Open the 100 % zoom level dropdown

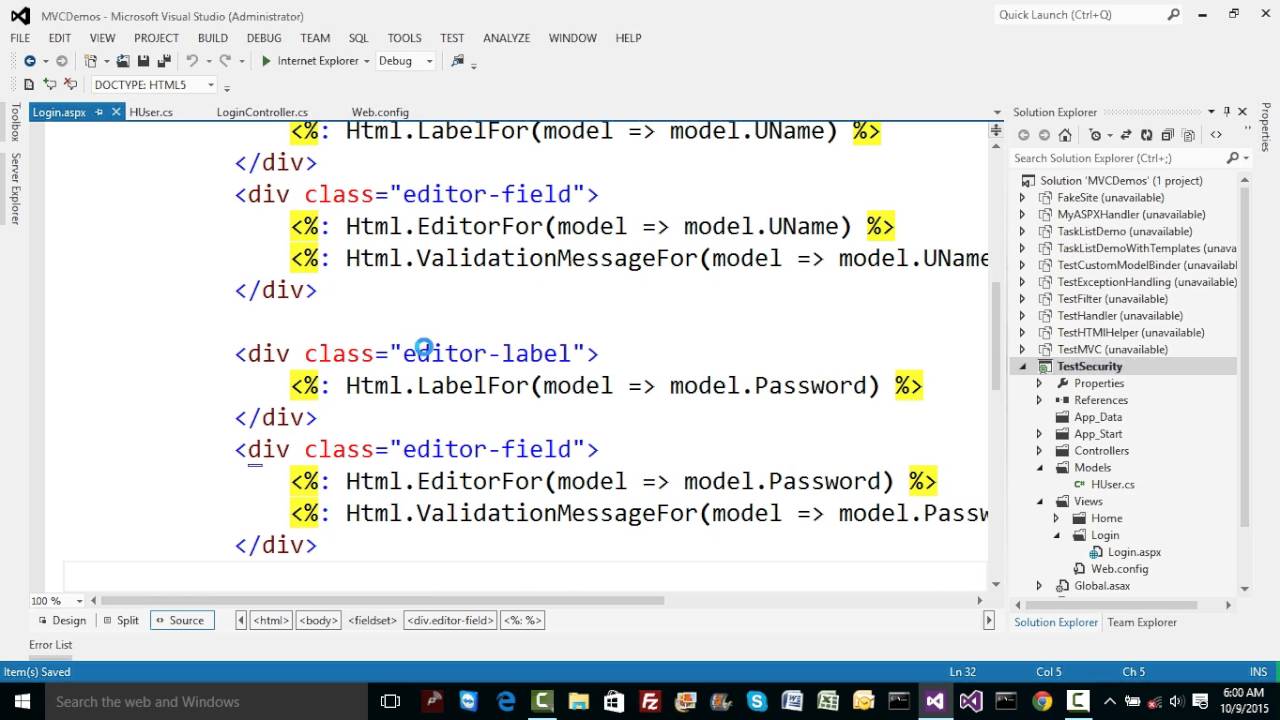78,601
